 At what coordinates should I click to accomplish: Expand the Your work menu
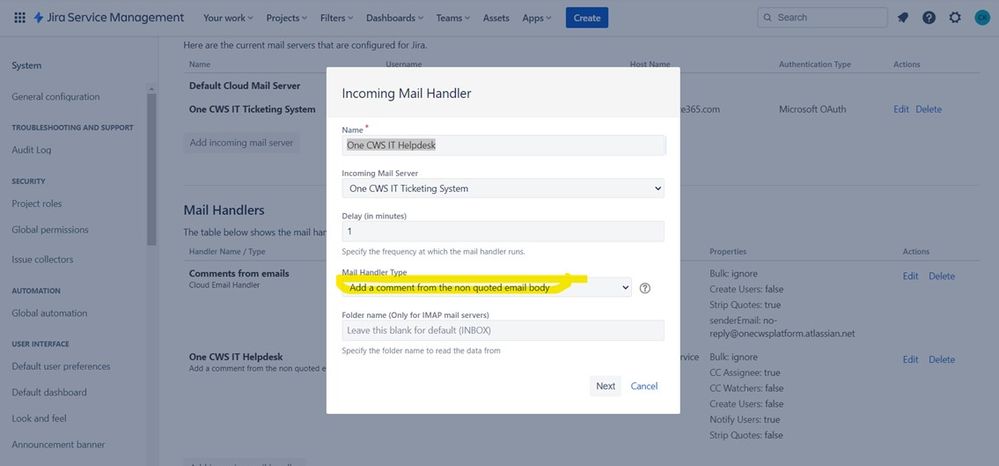tap(227, 18)
